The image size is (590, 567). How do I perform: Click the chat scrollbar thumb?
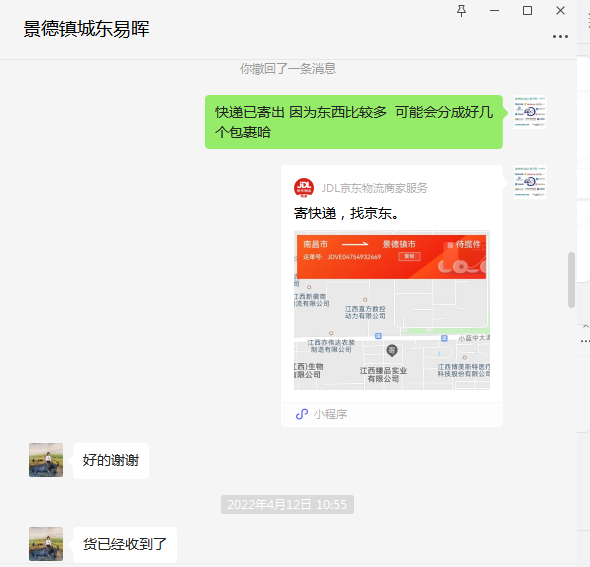pos(571,280)
